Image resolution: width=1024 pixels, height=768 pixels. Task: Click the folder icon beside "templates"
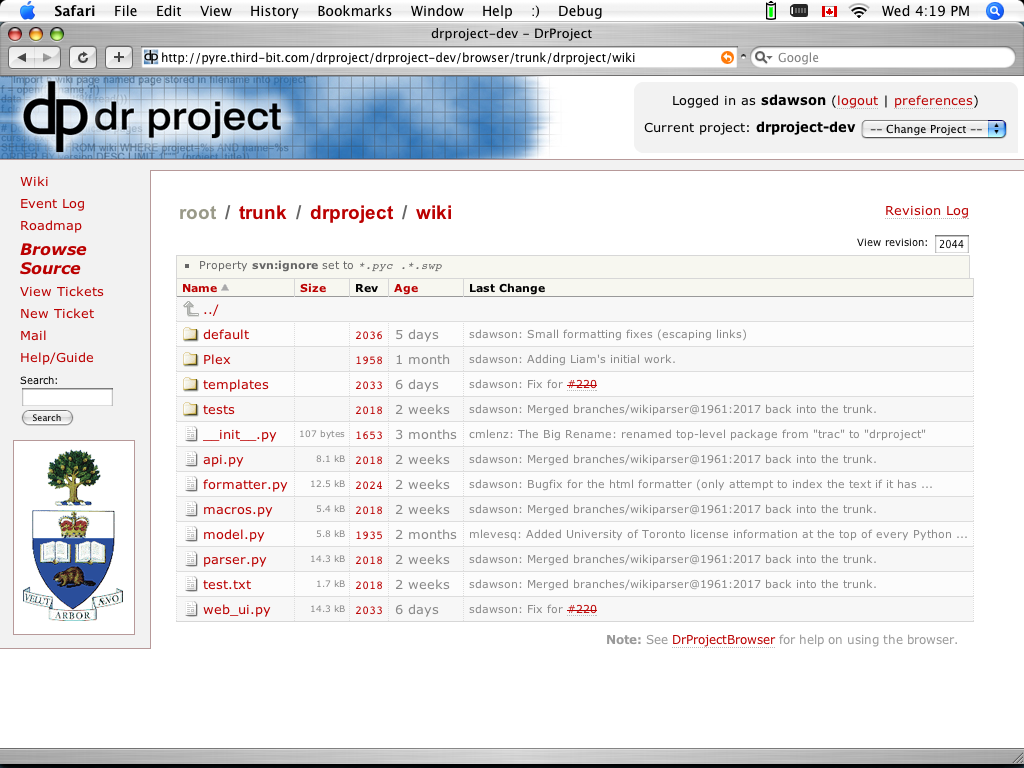pos(190,384)
